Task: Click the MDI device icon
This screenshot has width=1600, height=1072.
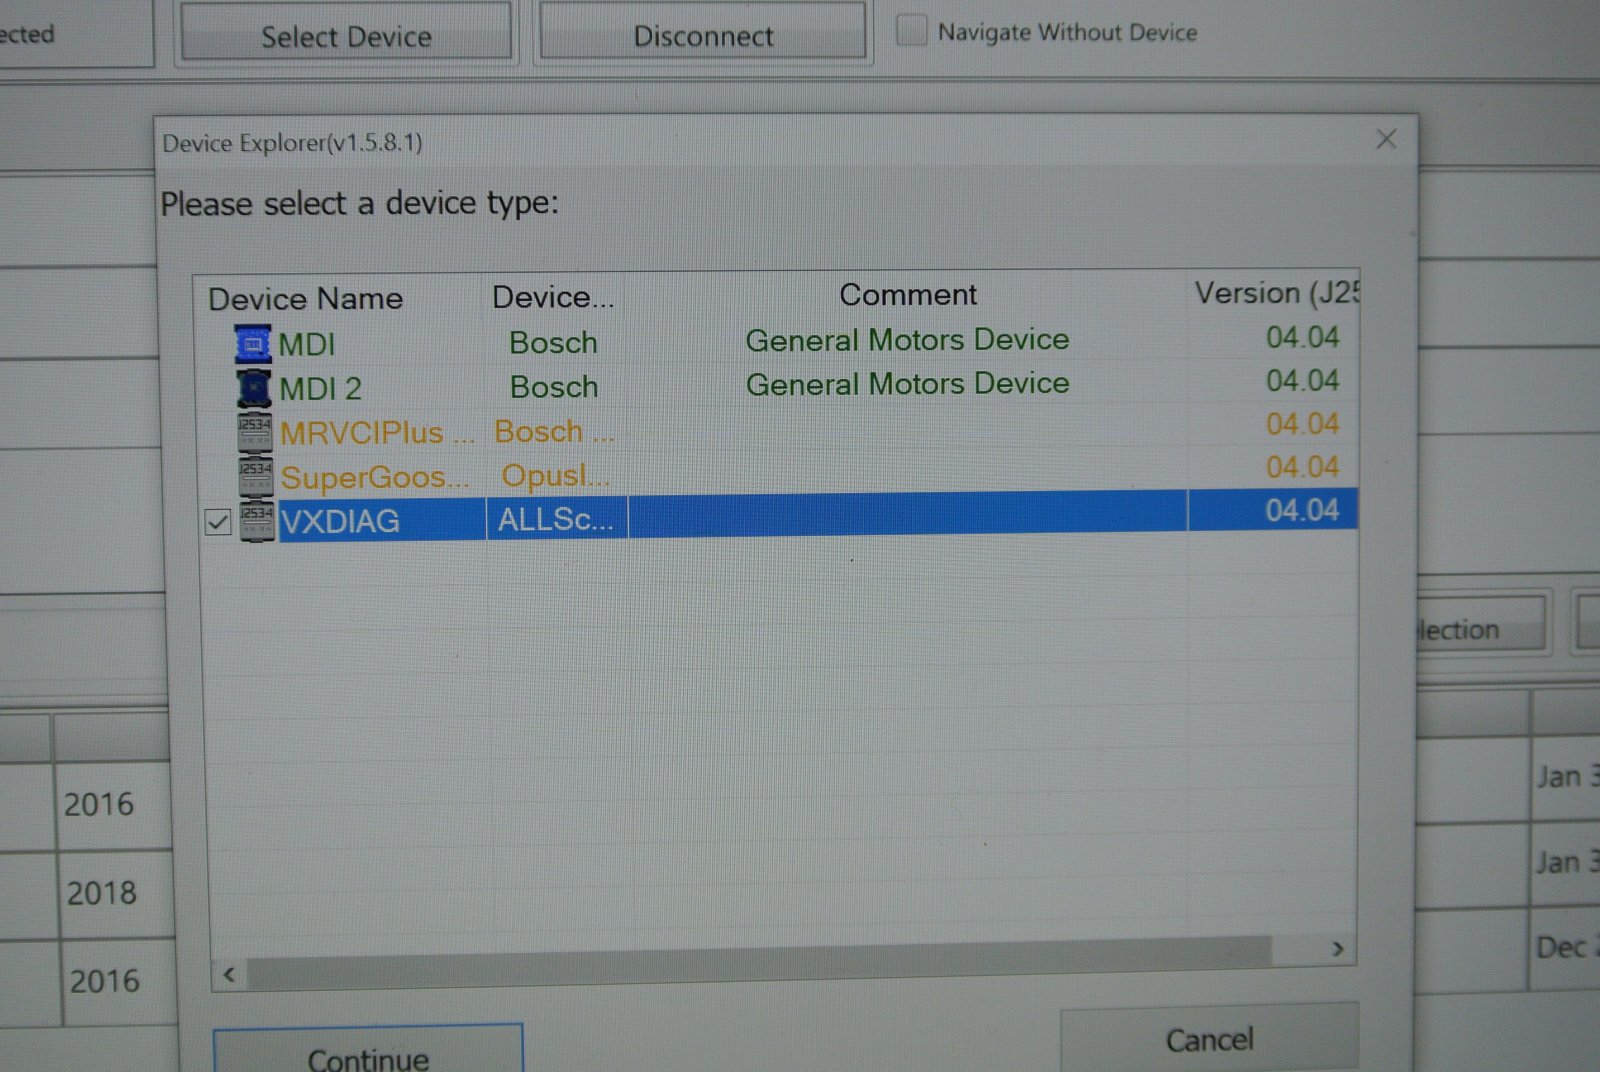Action: tap(253, 344)
